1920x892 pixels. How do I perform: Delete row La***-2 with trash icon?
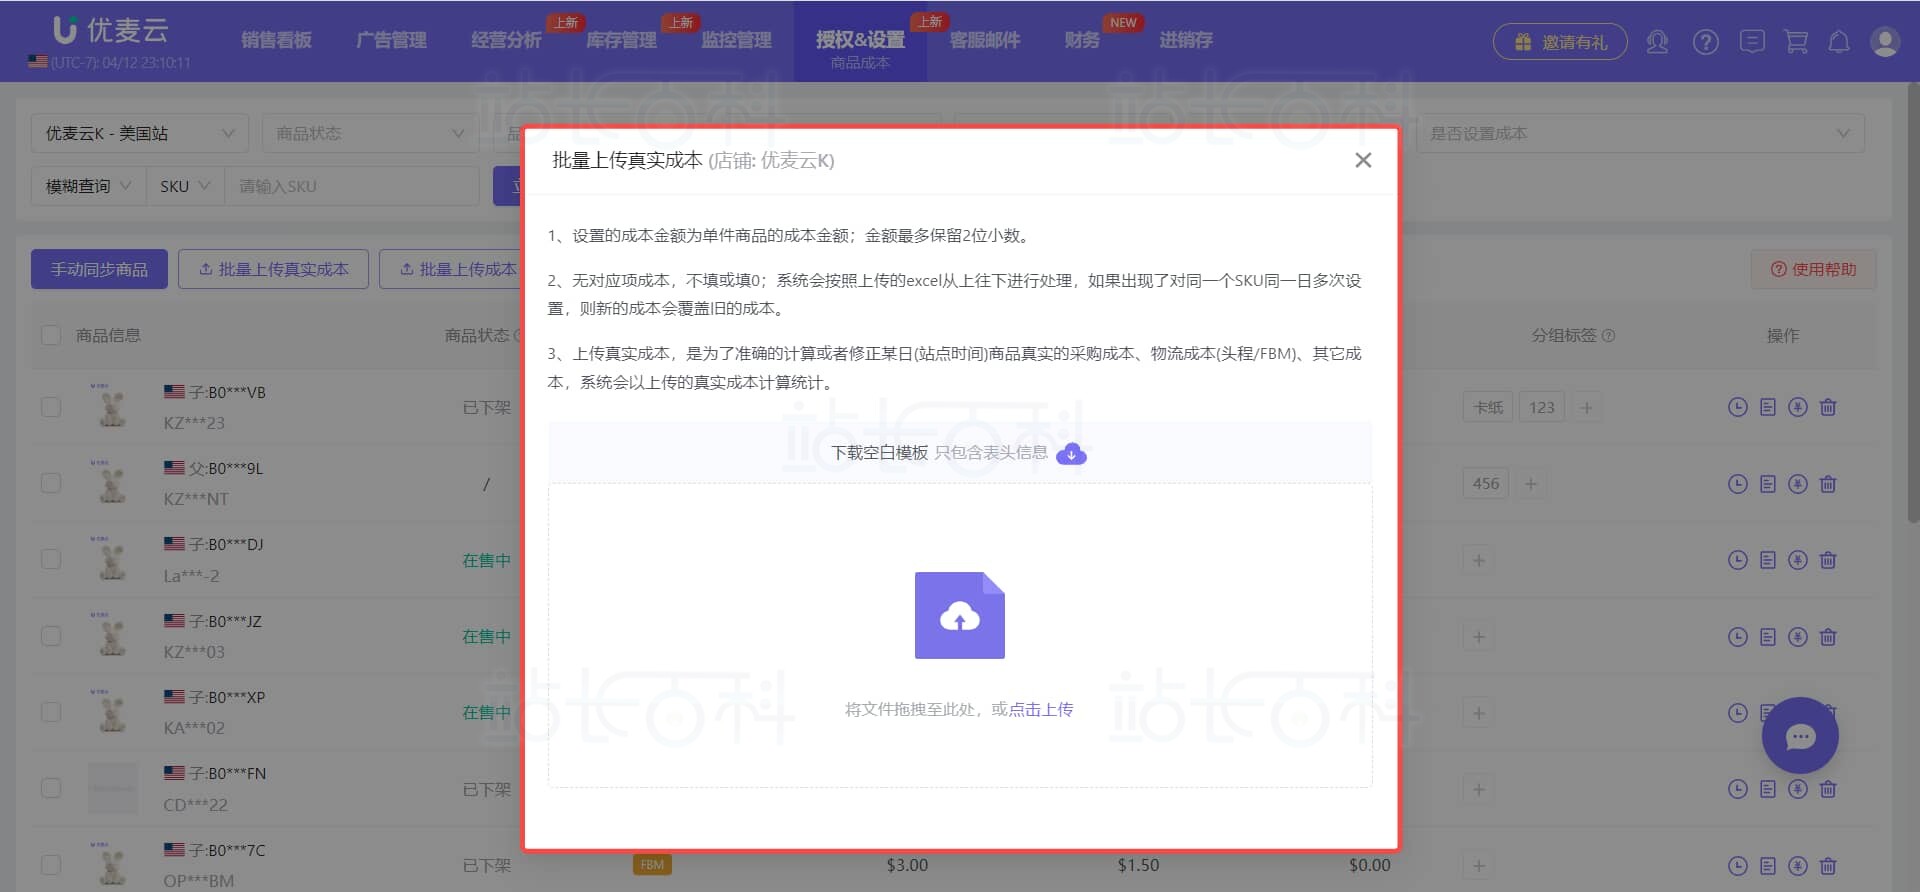1828,560
